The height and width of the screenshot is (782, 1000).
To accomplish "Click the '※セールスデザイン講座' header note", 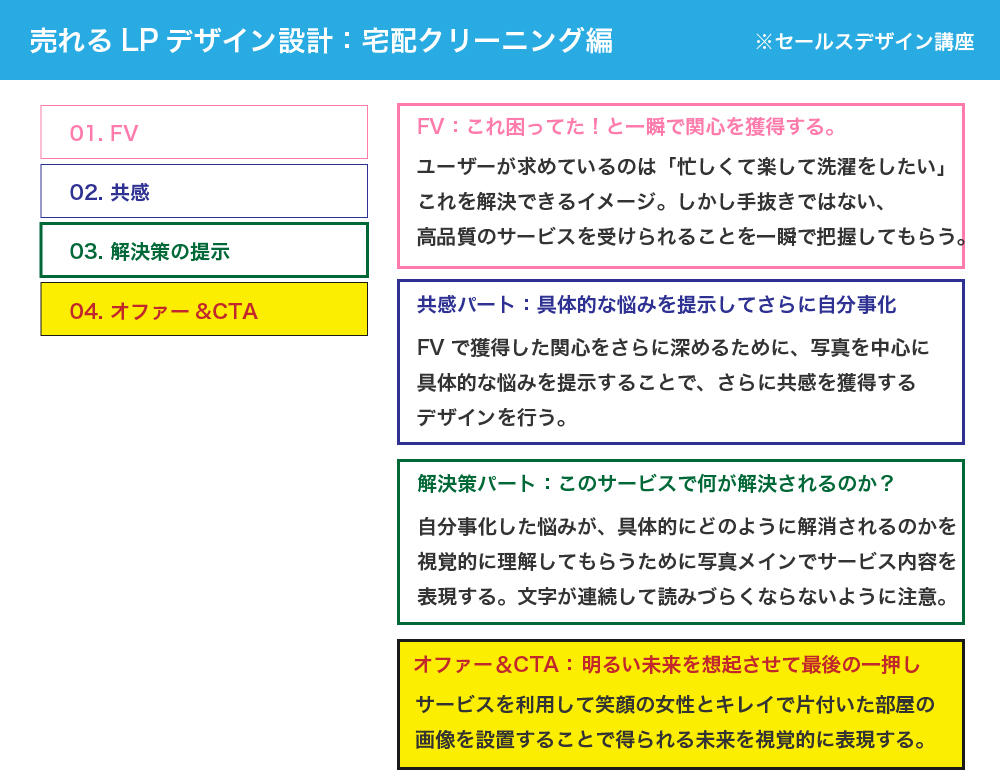I will pyautogui.click(x=864, y=42).
